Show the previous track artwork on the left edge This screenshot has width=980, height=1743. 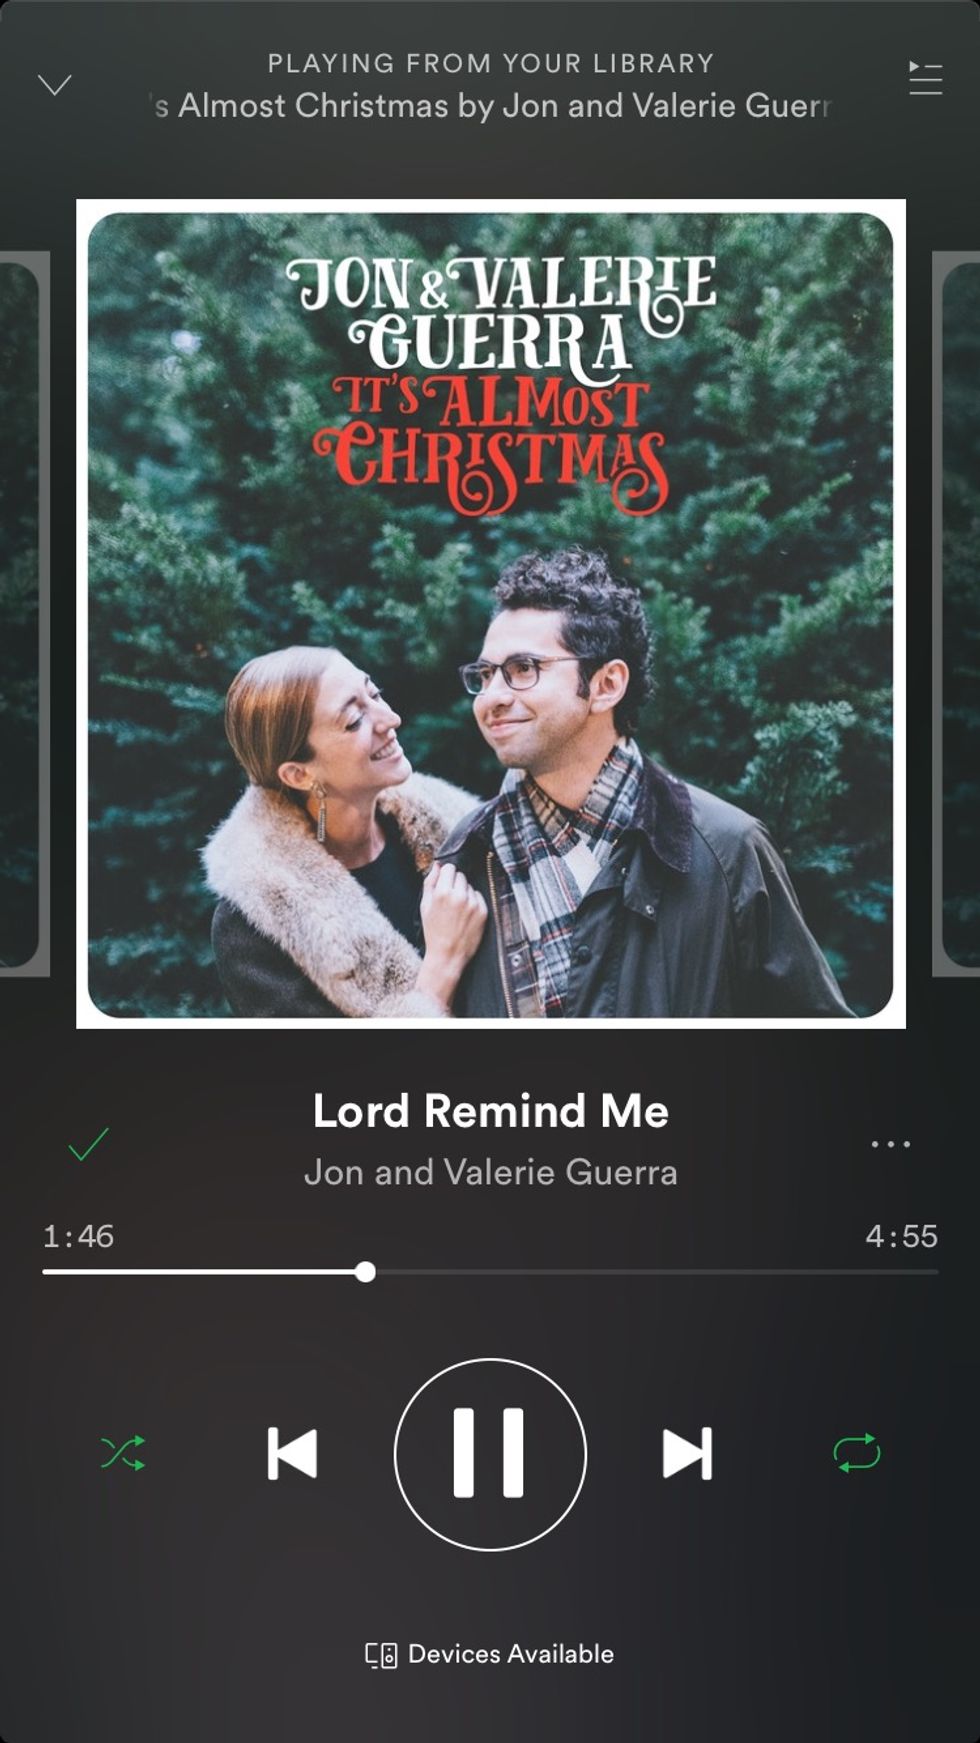24,614
